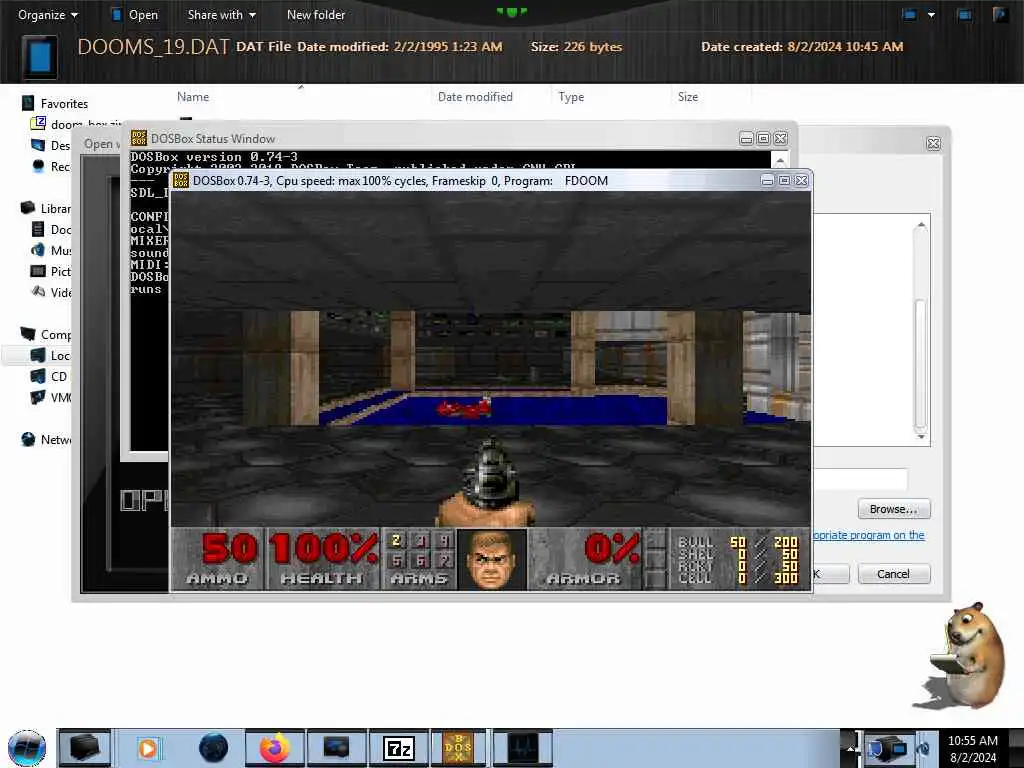This screenshot has width=1024, height=768.
Task: Sort files by the Type column
Action: pyautogui.click(x=571, y=97)
